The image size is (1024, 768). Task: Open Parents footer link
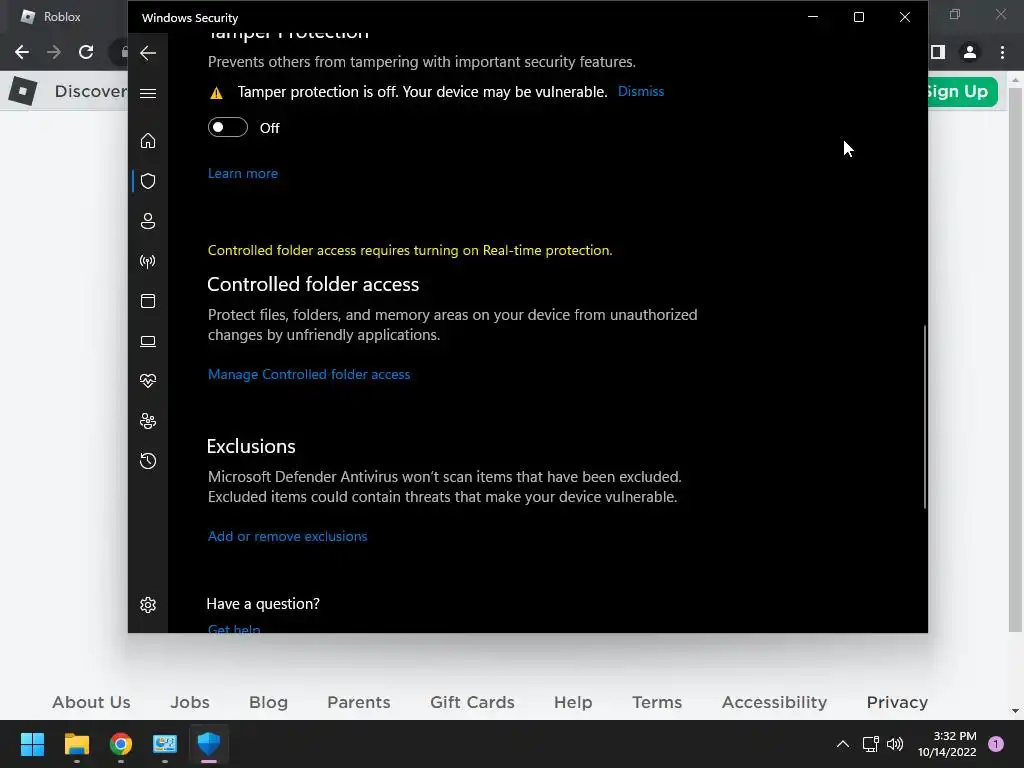[x=359, y=703]
